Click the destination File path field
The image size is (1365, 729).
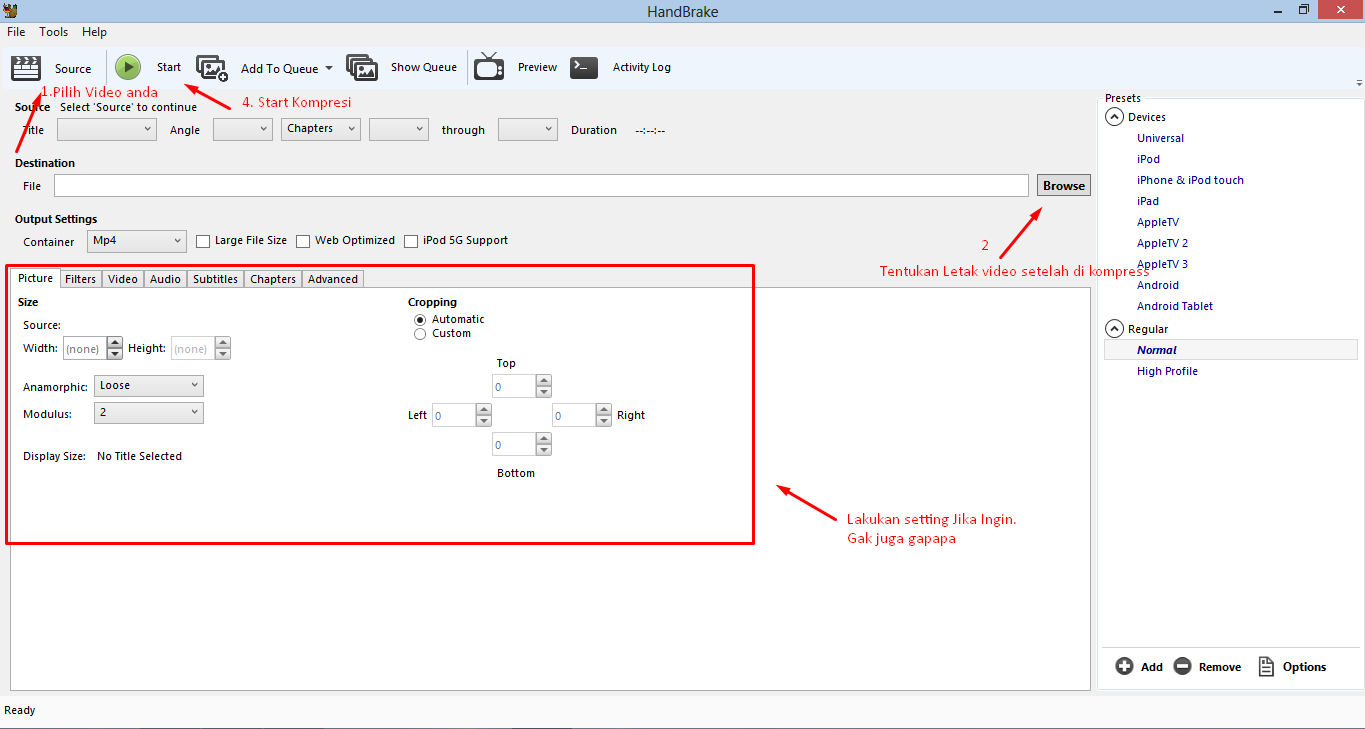pyautogui.click(x=541, y=186)
